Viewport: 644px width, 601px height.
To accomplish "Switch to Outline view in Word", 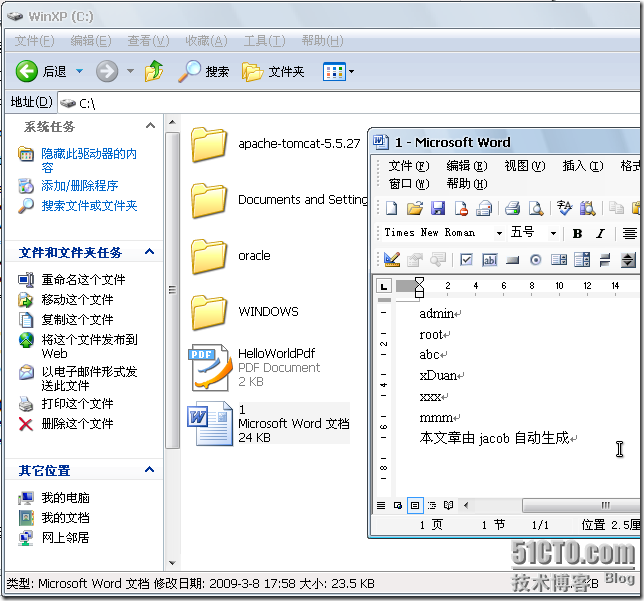I will 432,505.
